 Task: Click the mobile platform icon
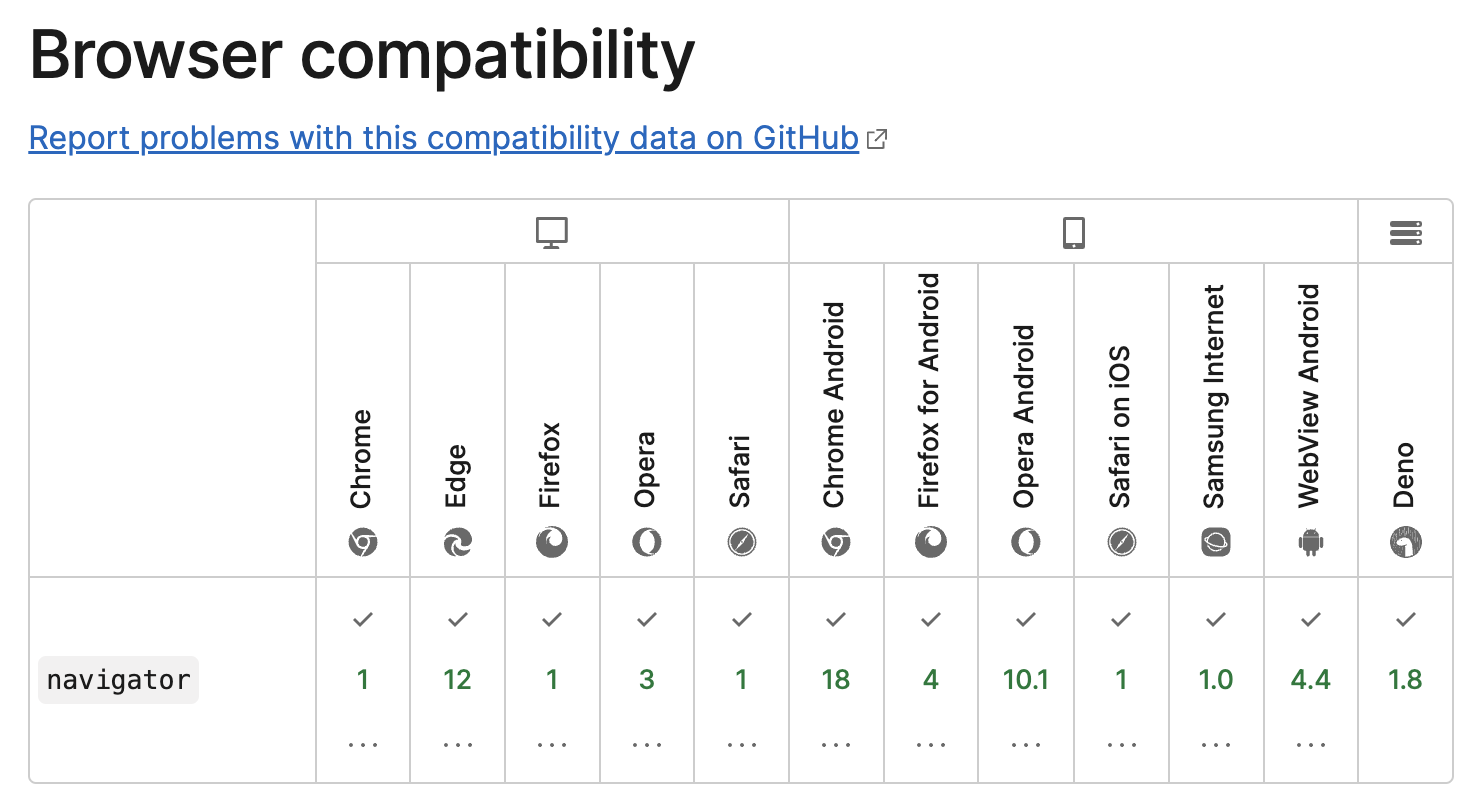click(1073, 233)
